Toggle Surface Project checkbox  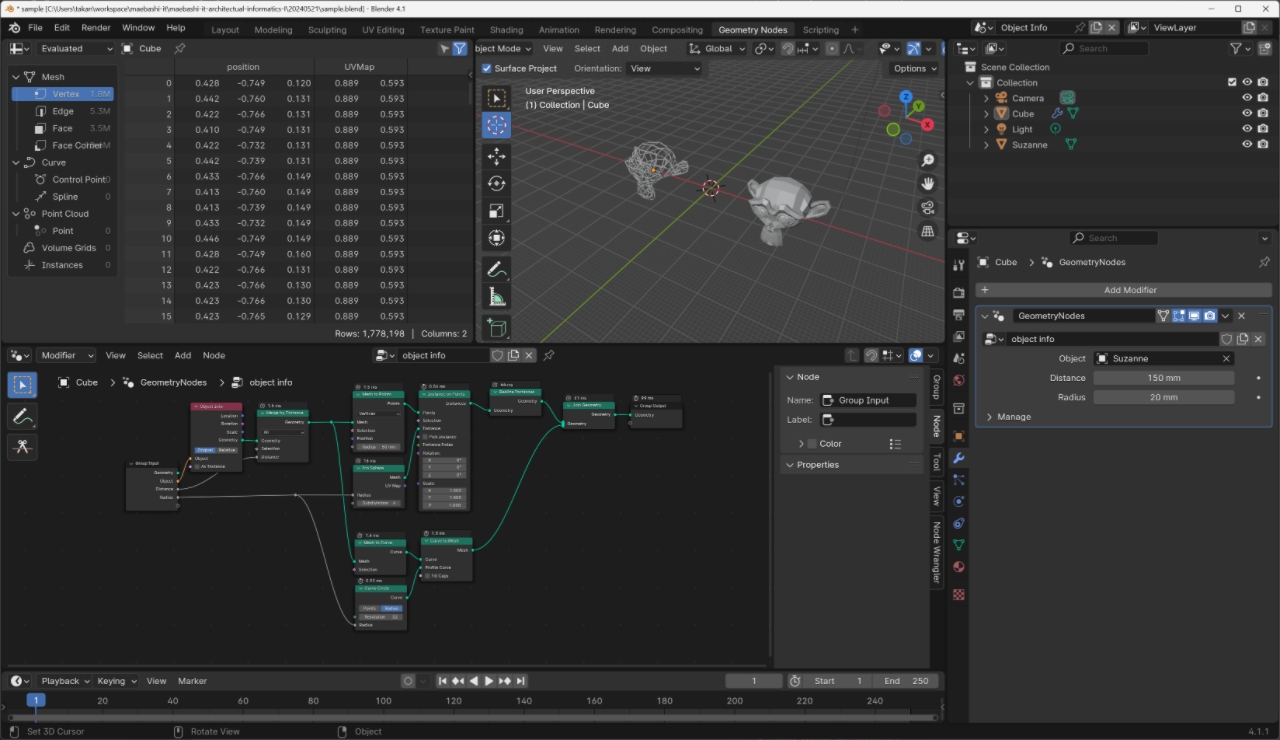pyautogui.click(x=487, y=68)
